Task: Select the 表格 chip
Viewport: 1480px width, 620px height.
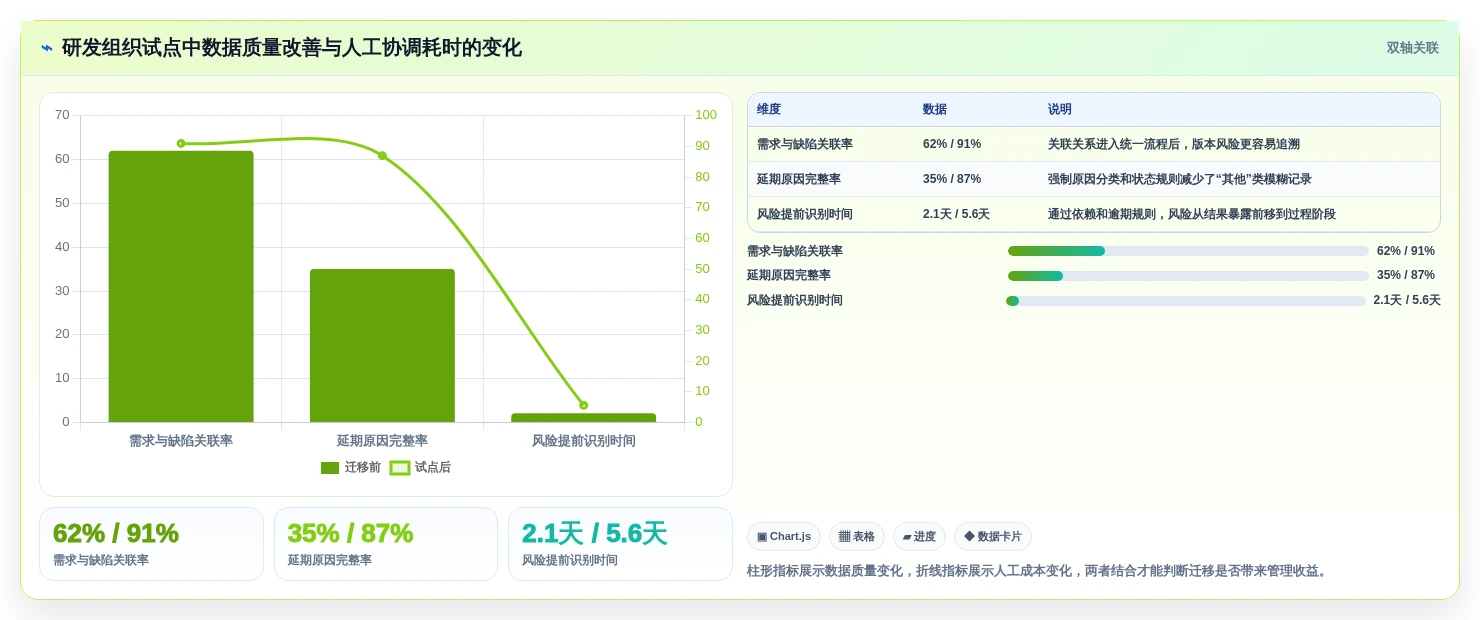Action: [x=857, y=537]
